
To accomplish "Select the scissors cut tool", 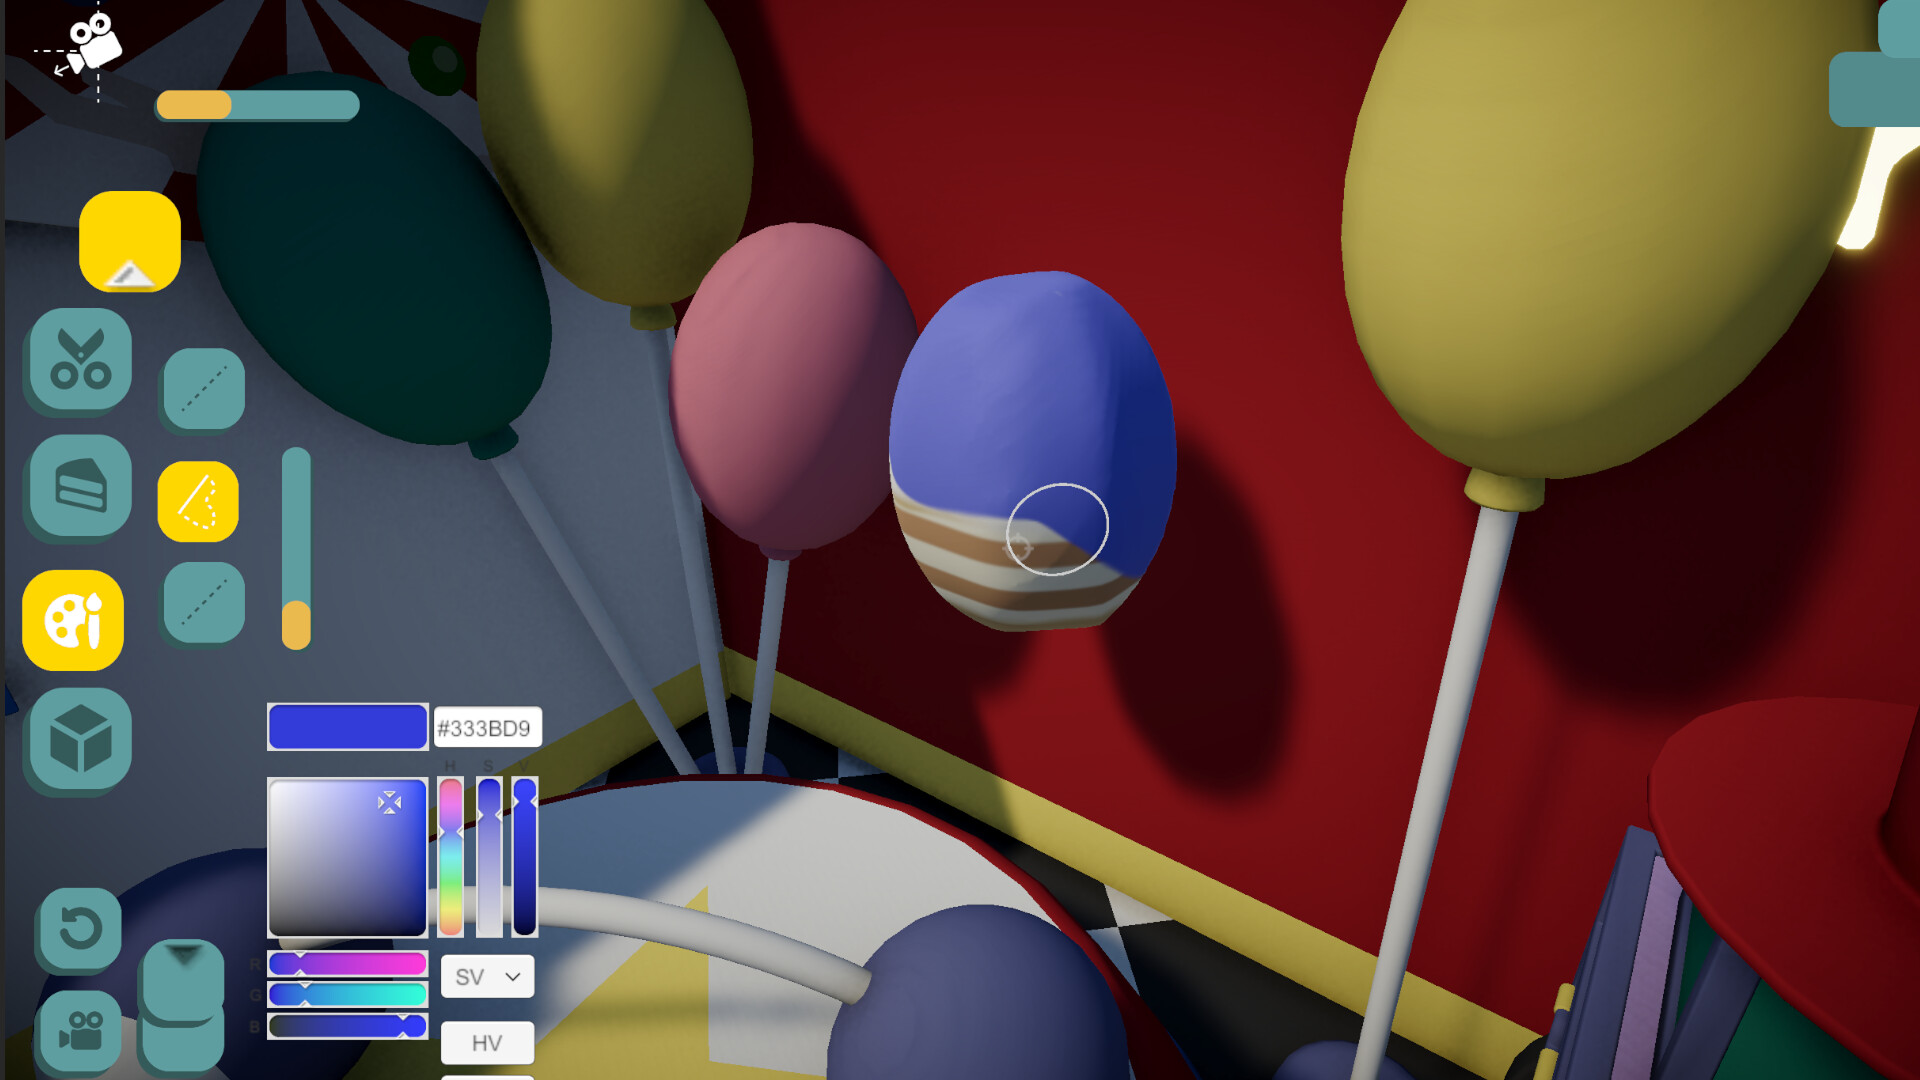I will coord(81,359).
